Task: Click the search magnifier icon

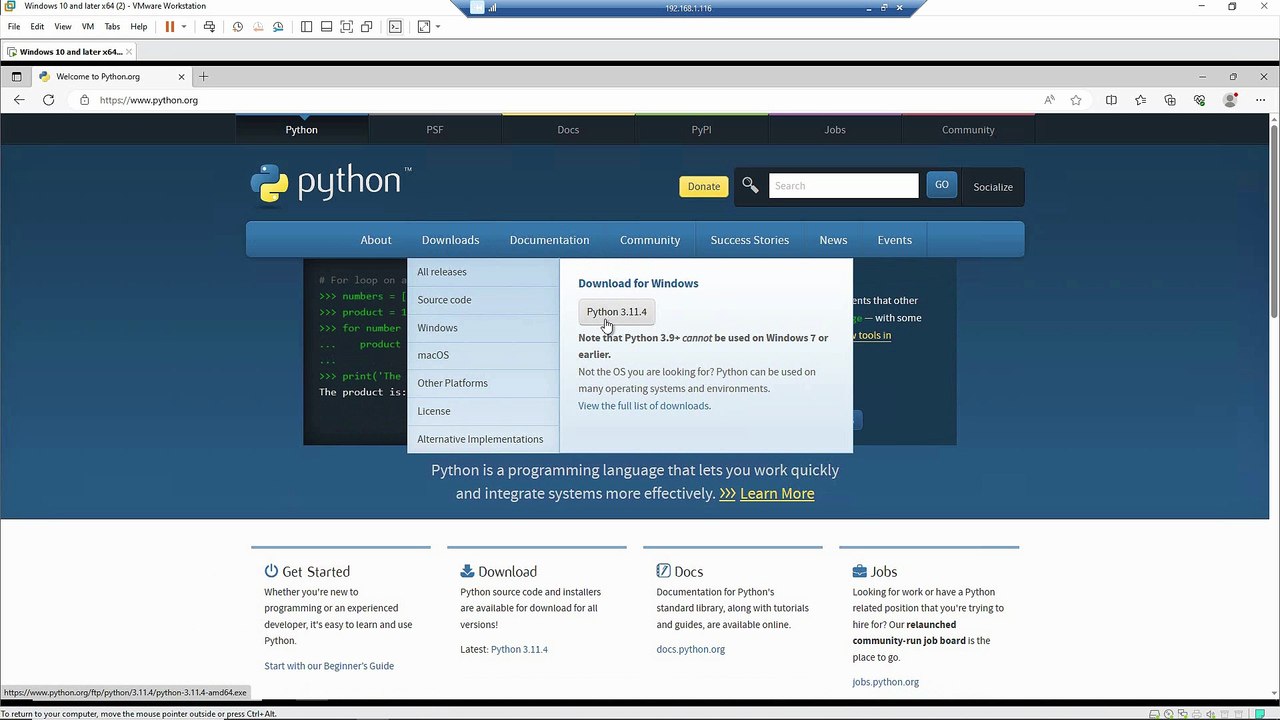Action: point(750,185)
